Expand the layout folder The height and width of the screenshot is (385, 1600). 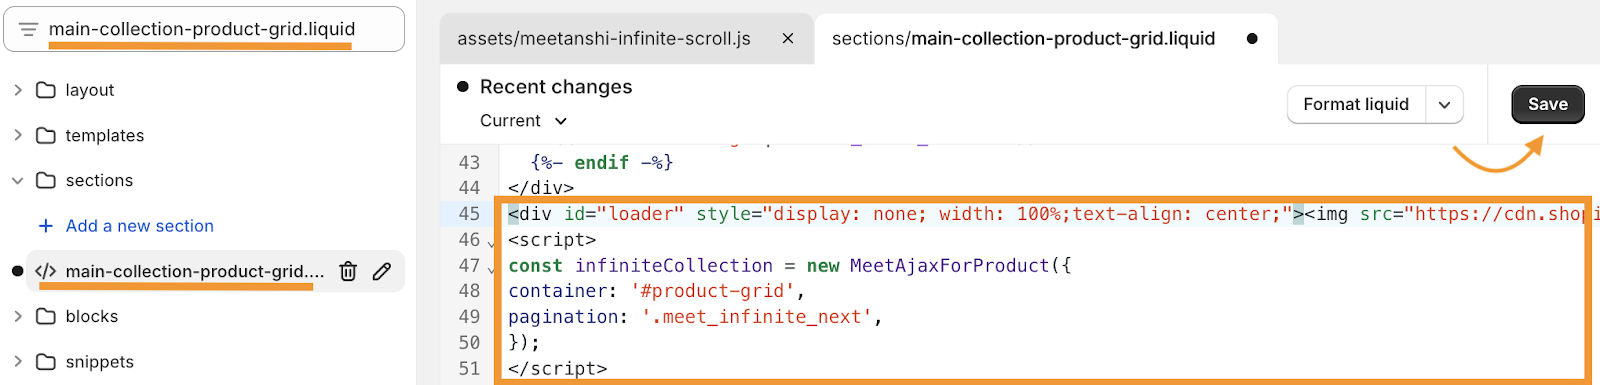coord(17,90)
